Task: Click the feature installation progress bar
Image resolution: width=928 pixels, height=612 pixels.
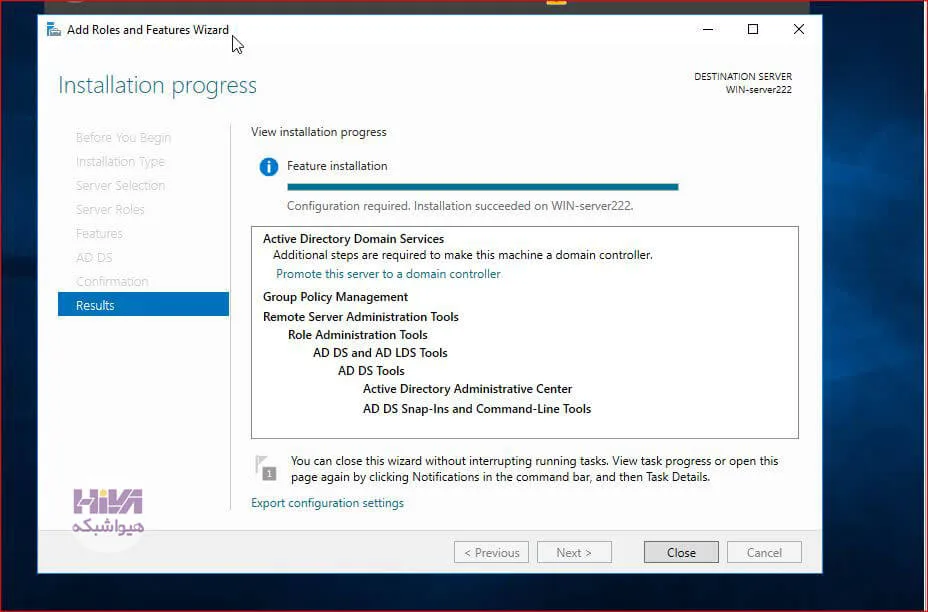Action: pos(482,186)
